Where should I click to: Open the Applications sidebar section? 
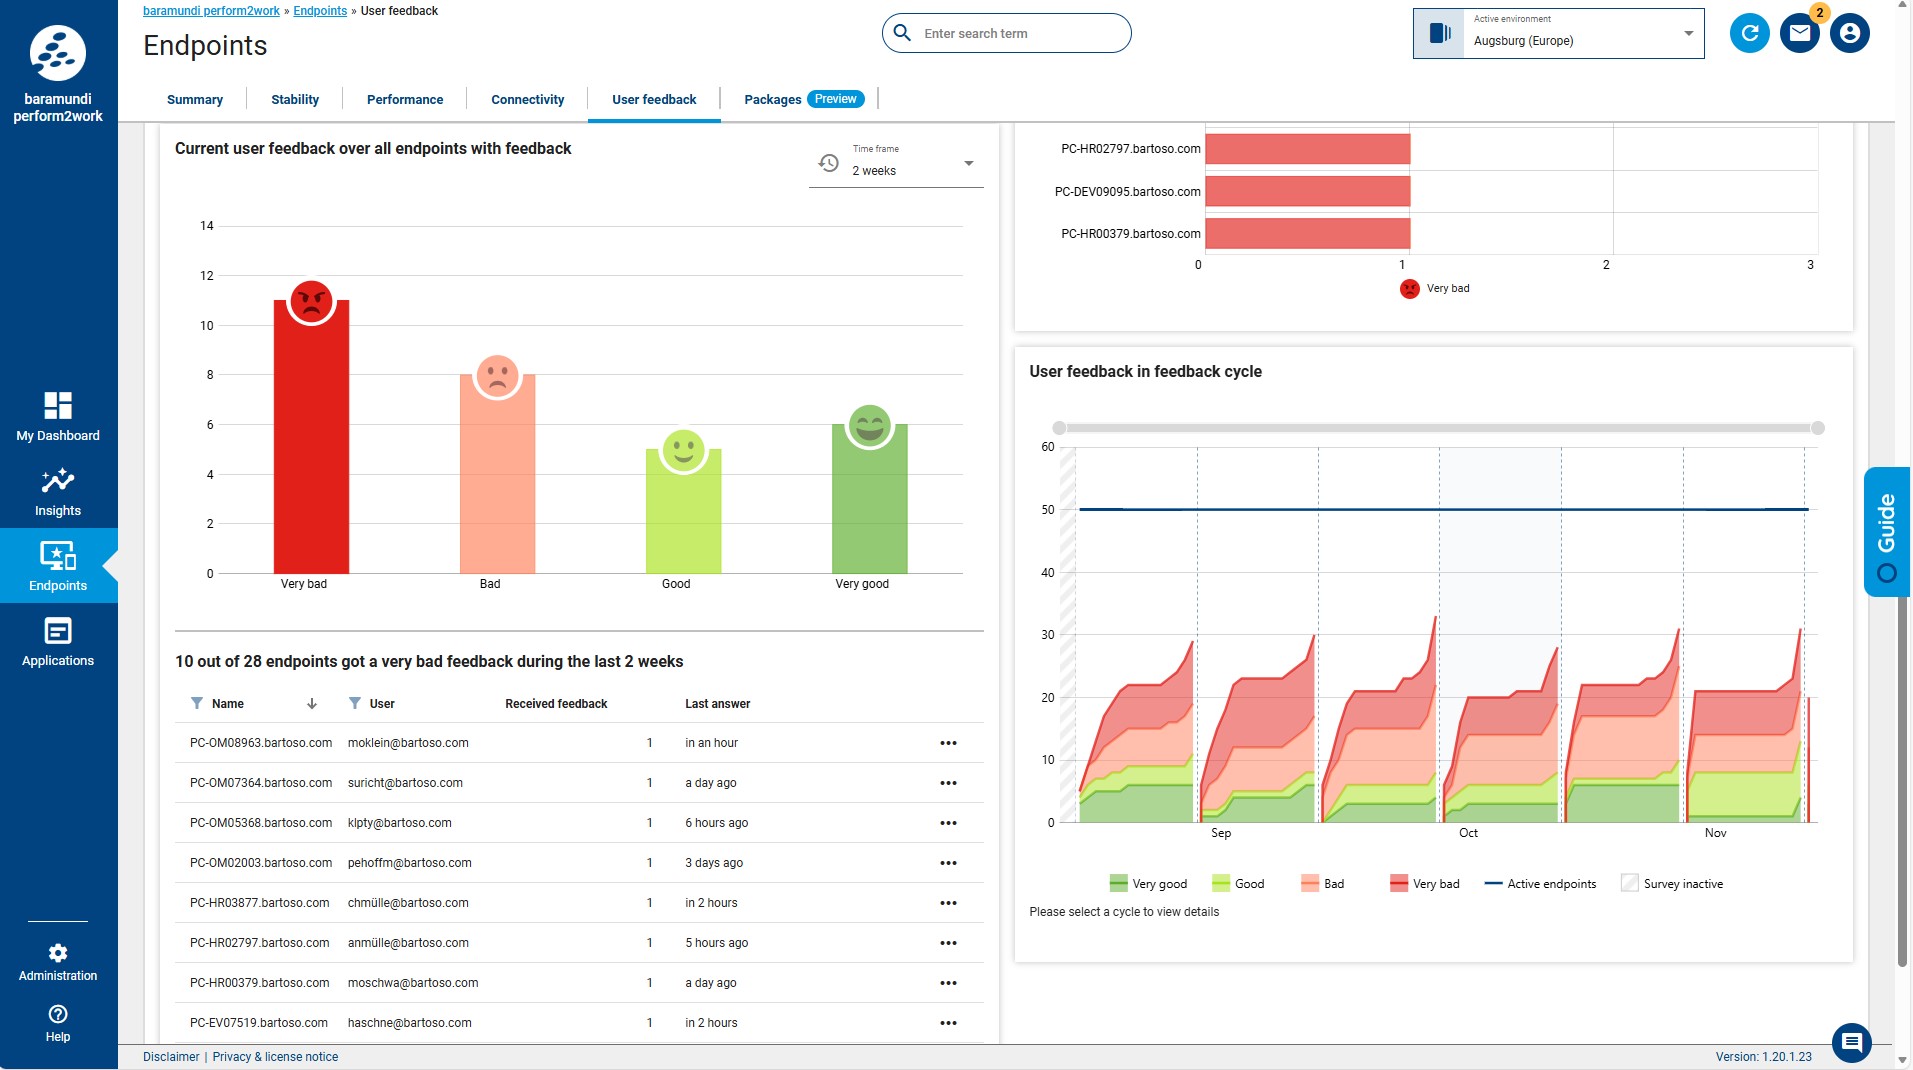[58, 642]
